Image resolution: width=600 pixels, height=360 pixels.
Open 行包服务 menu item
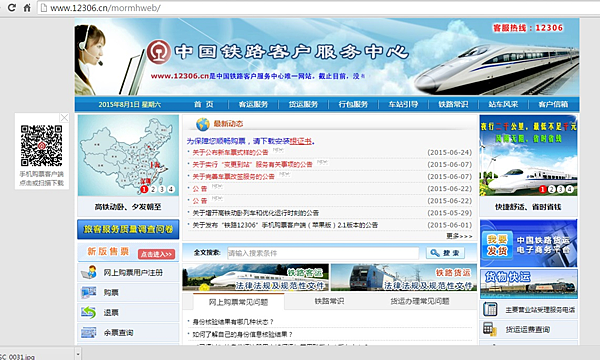[x=353, y=104]
